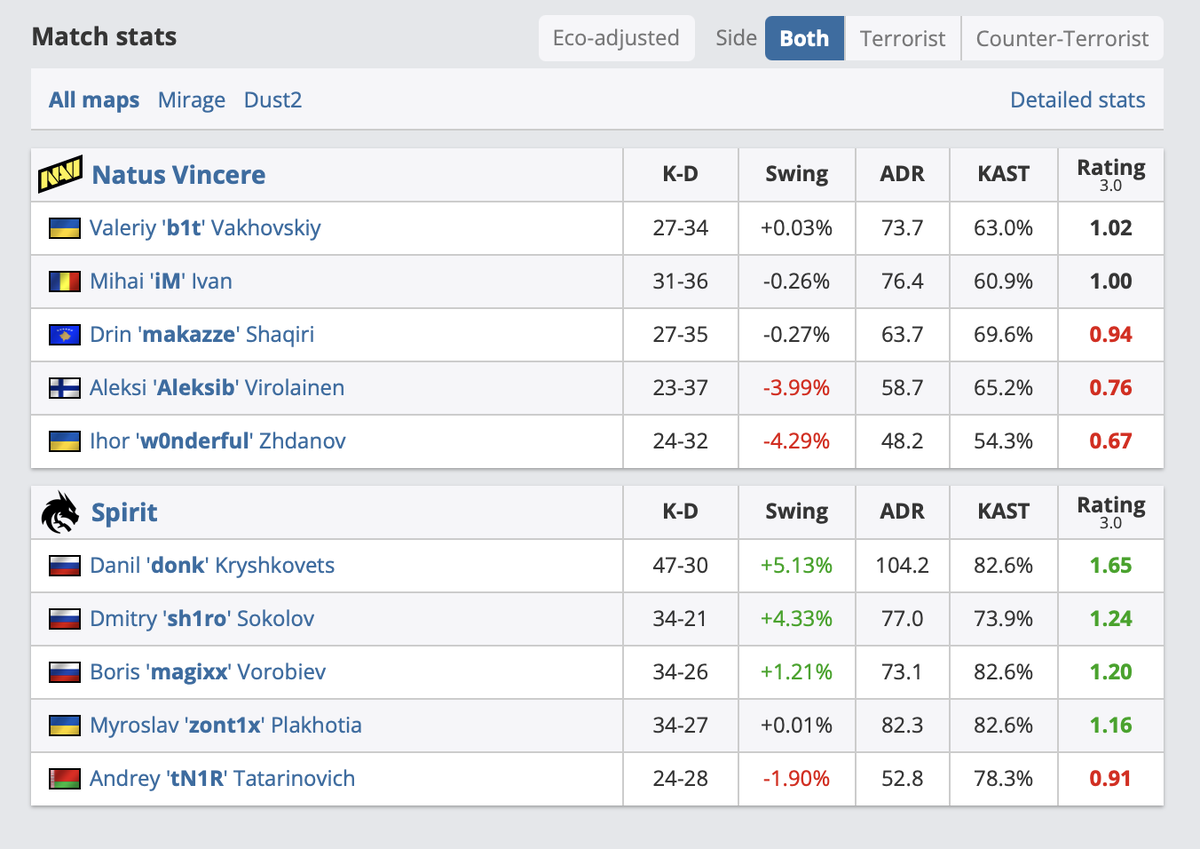1200x849 pixels.
Task: Click the Romania flag beside iM
Action: 63,281
